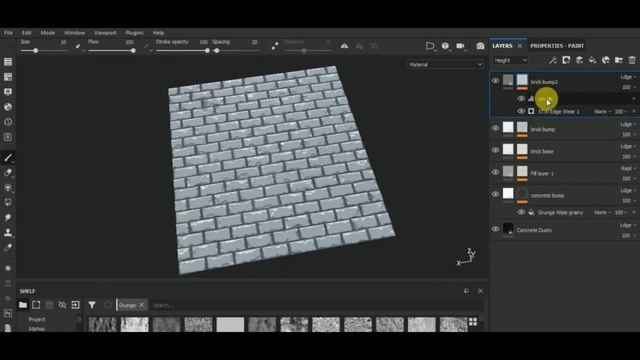The image size is (640, 360).
Task: Adjust the brush Flow slider
Action: click(x=111, y=51)
